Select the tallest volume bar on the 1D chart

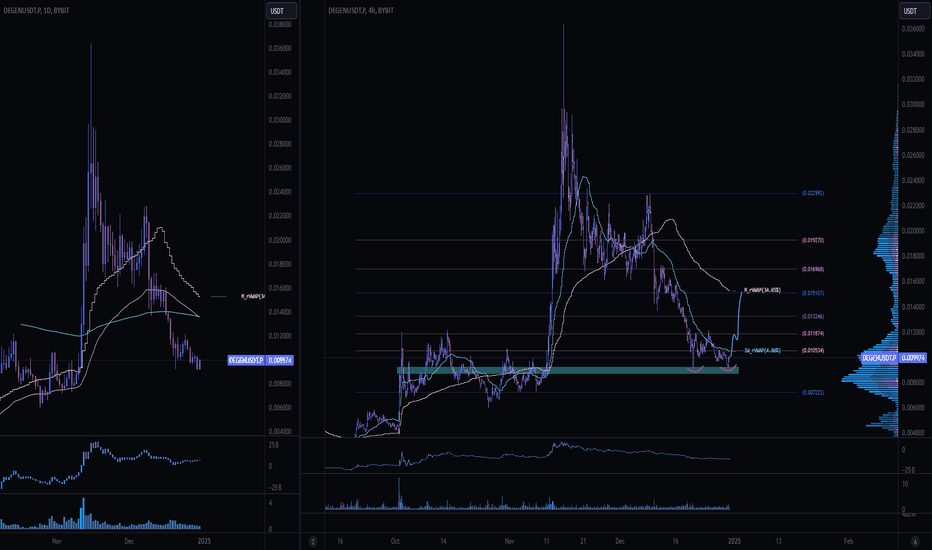click(x=83, y=513)
